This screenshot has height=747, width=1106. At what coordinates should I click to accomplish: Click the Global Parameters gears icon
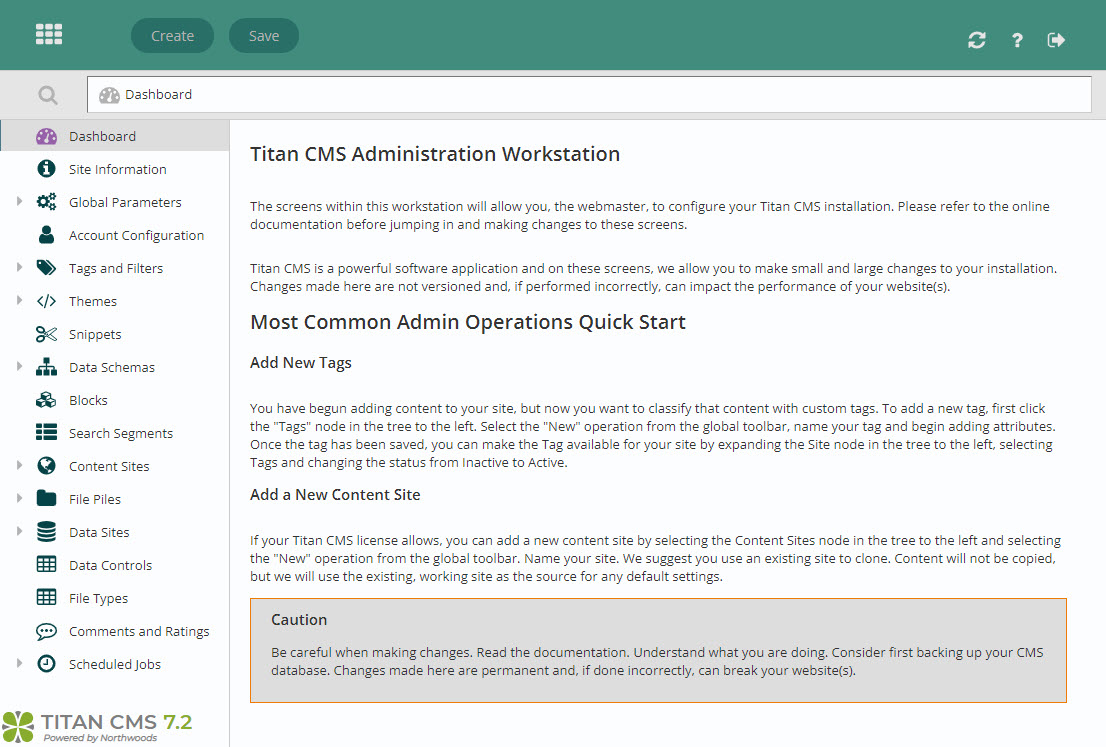click(x=47, y=202)
